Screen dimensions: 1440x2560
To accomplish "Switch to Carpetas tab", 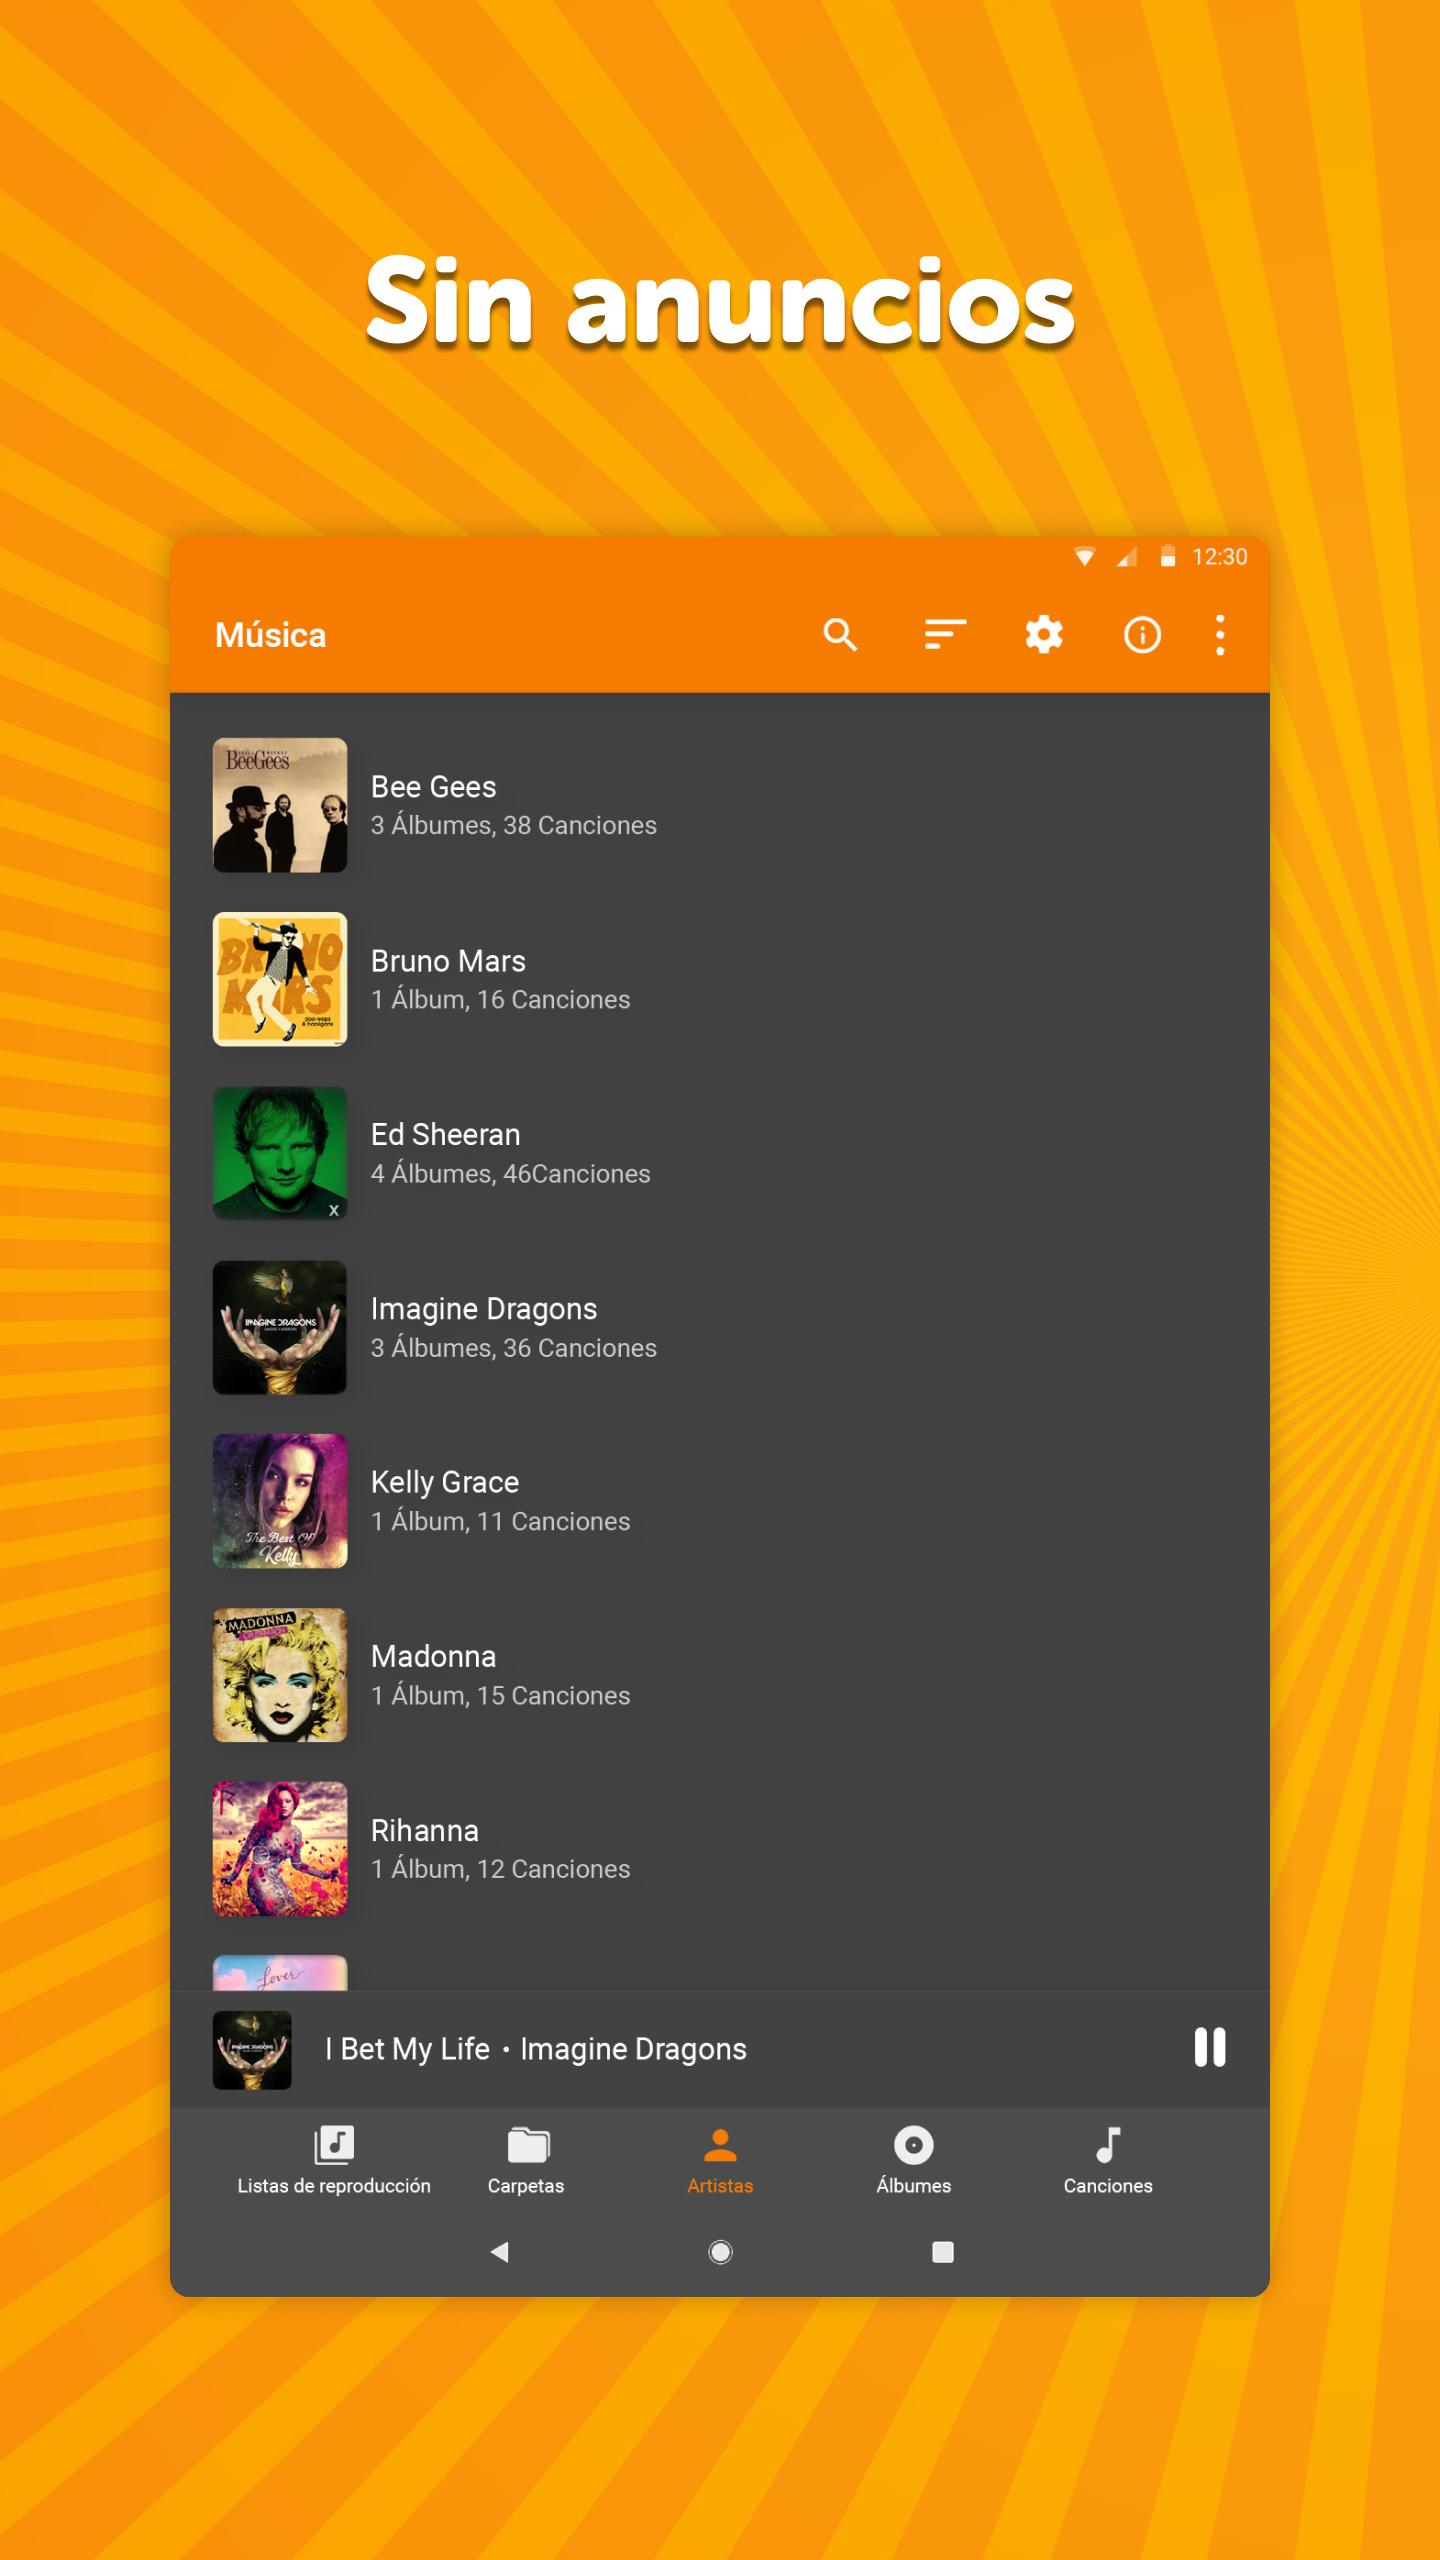I will pyautogui.click(x=526, y=2160).
